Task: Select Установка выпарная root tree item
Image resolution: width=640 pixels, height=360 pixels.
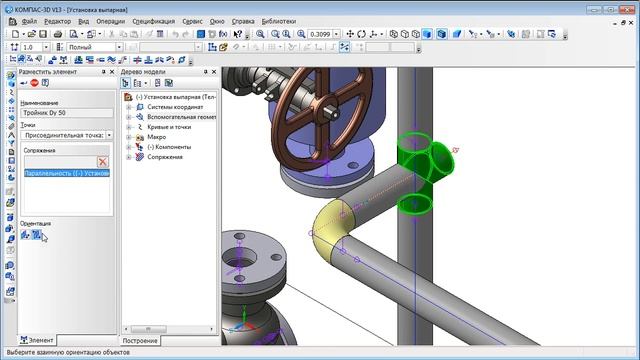Action: (x=176, y=97)
